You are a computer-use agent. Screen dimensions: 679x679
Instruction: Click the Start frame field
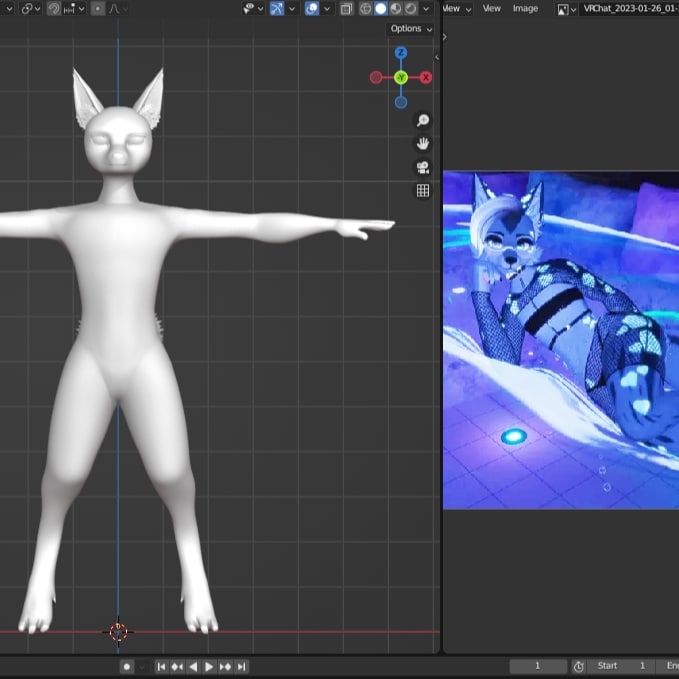point(621,666)
